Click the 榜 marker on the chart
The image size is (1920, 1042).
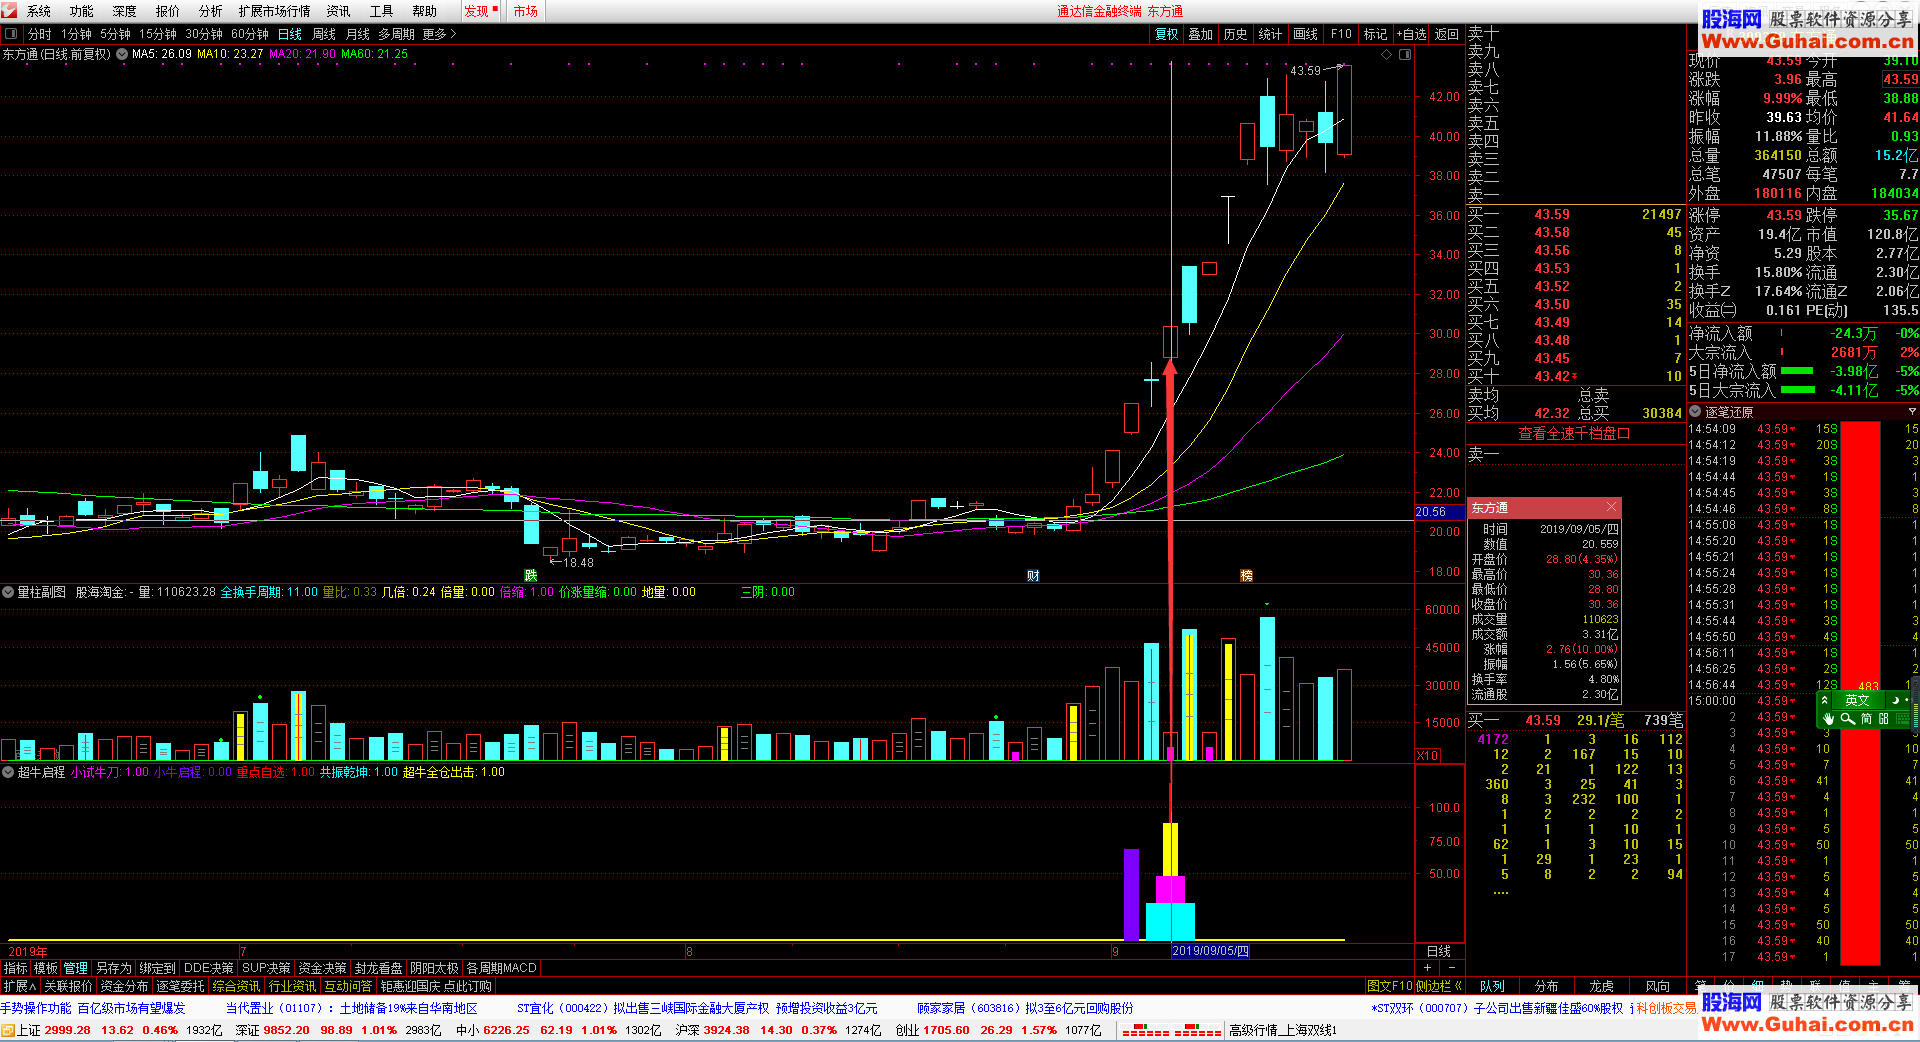(1246, 575)
